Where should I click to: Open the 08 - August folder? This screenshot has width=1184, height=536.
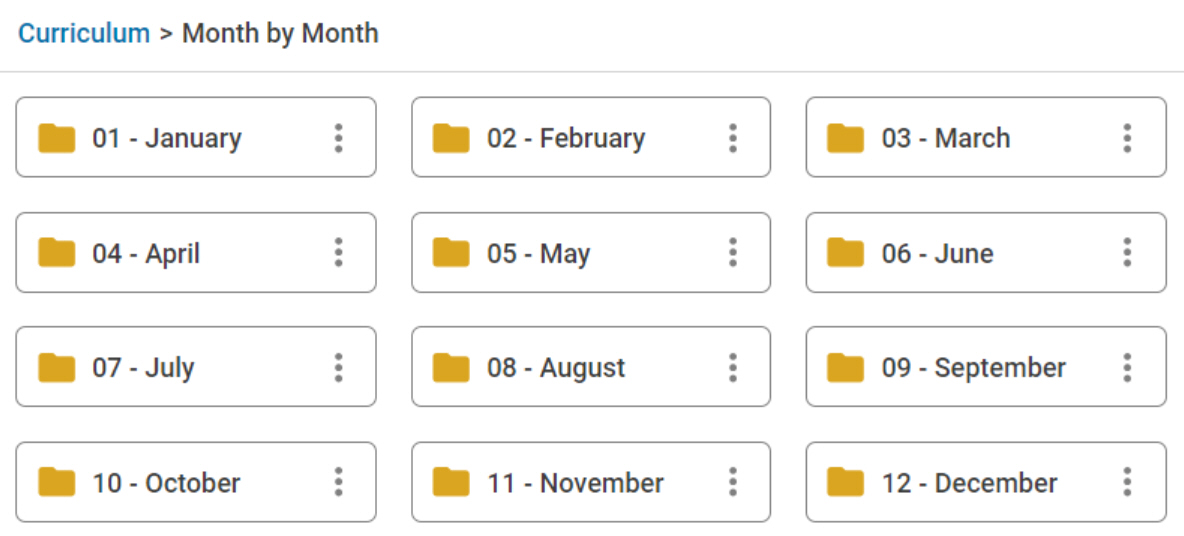[x=556, y=368]
